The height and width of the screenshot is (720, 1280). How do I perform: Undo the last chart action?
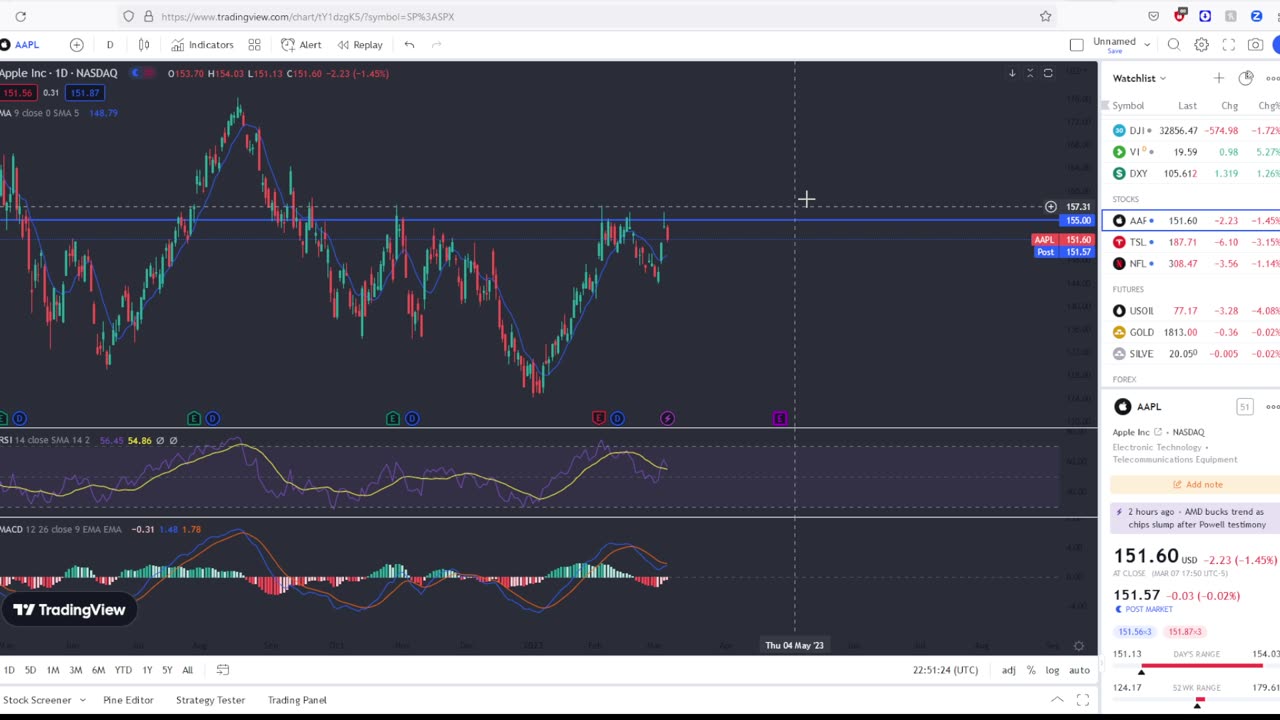click(409, 45)
